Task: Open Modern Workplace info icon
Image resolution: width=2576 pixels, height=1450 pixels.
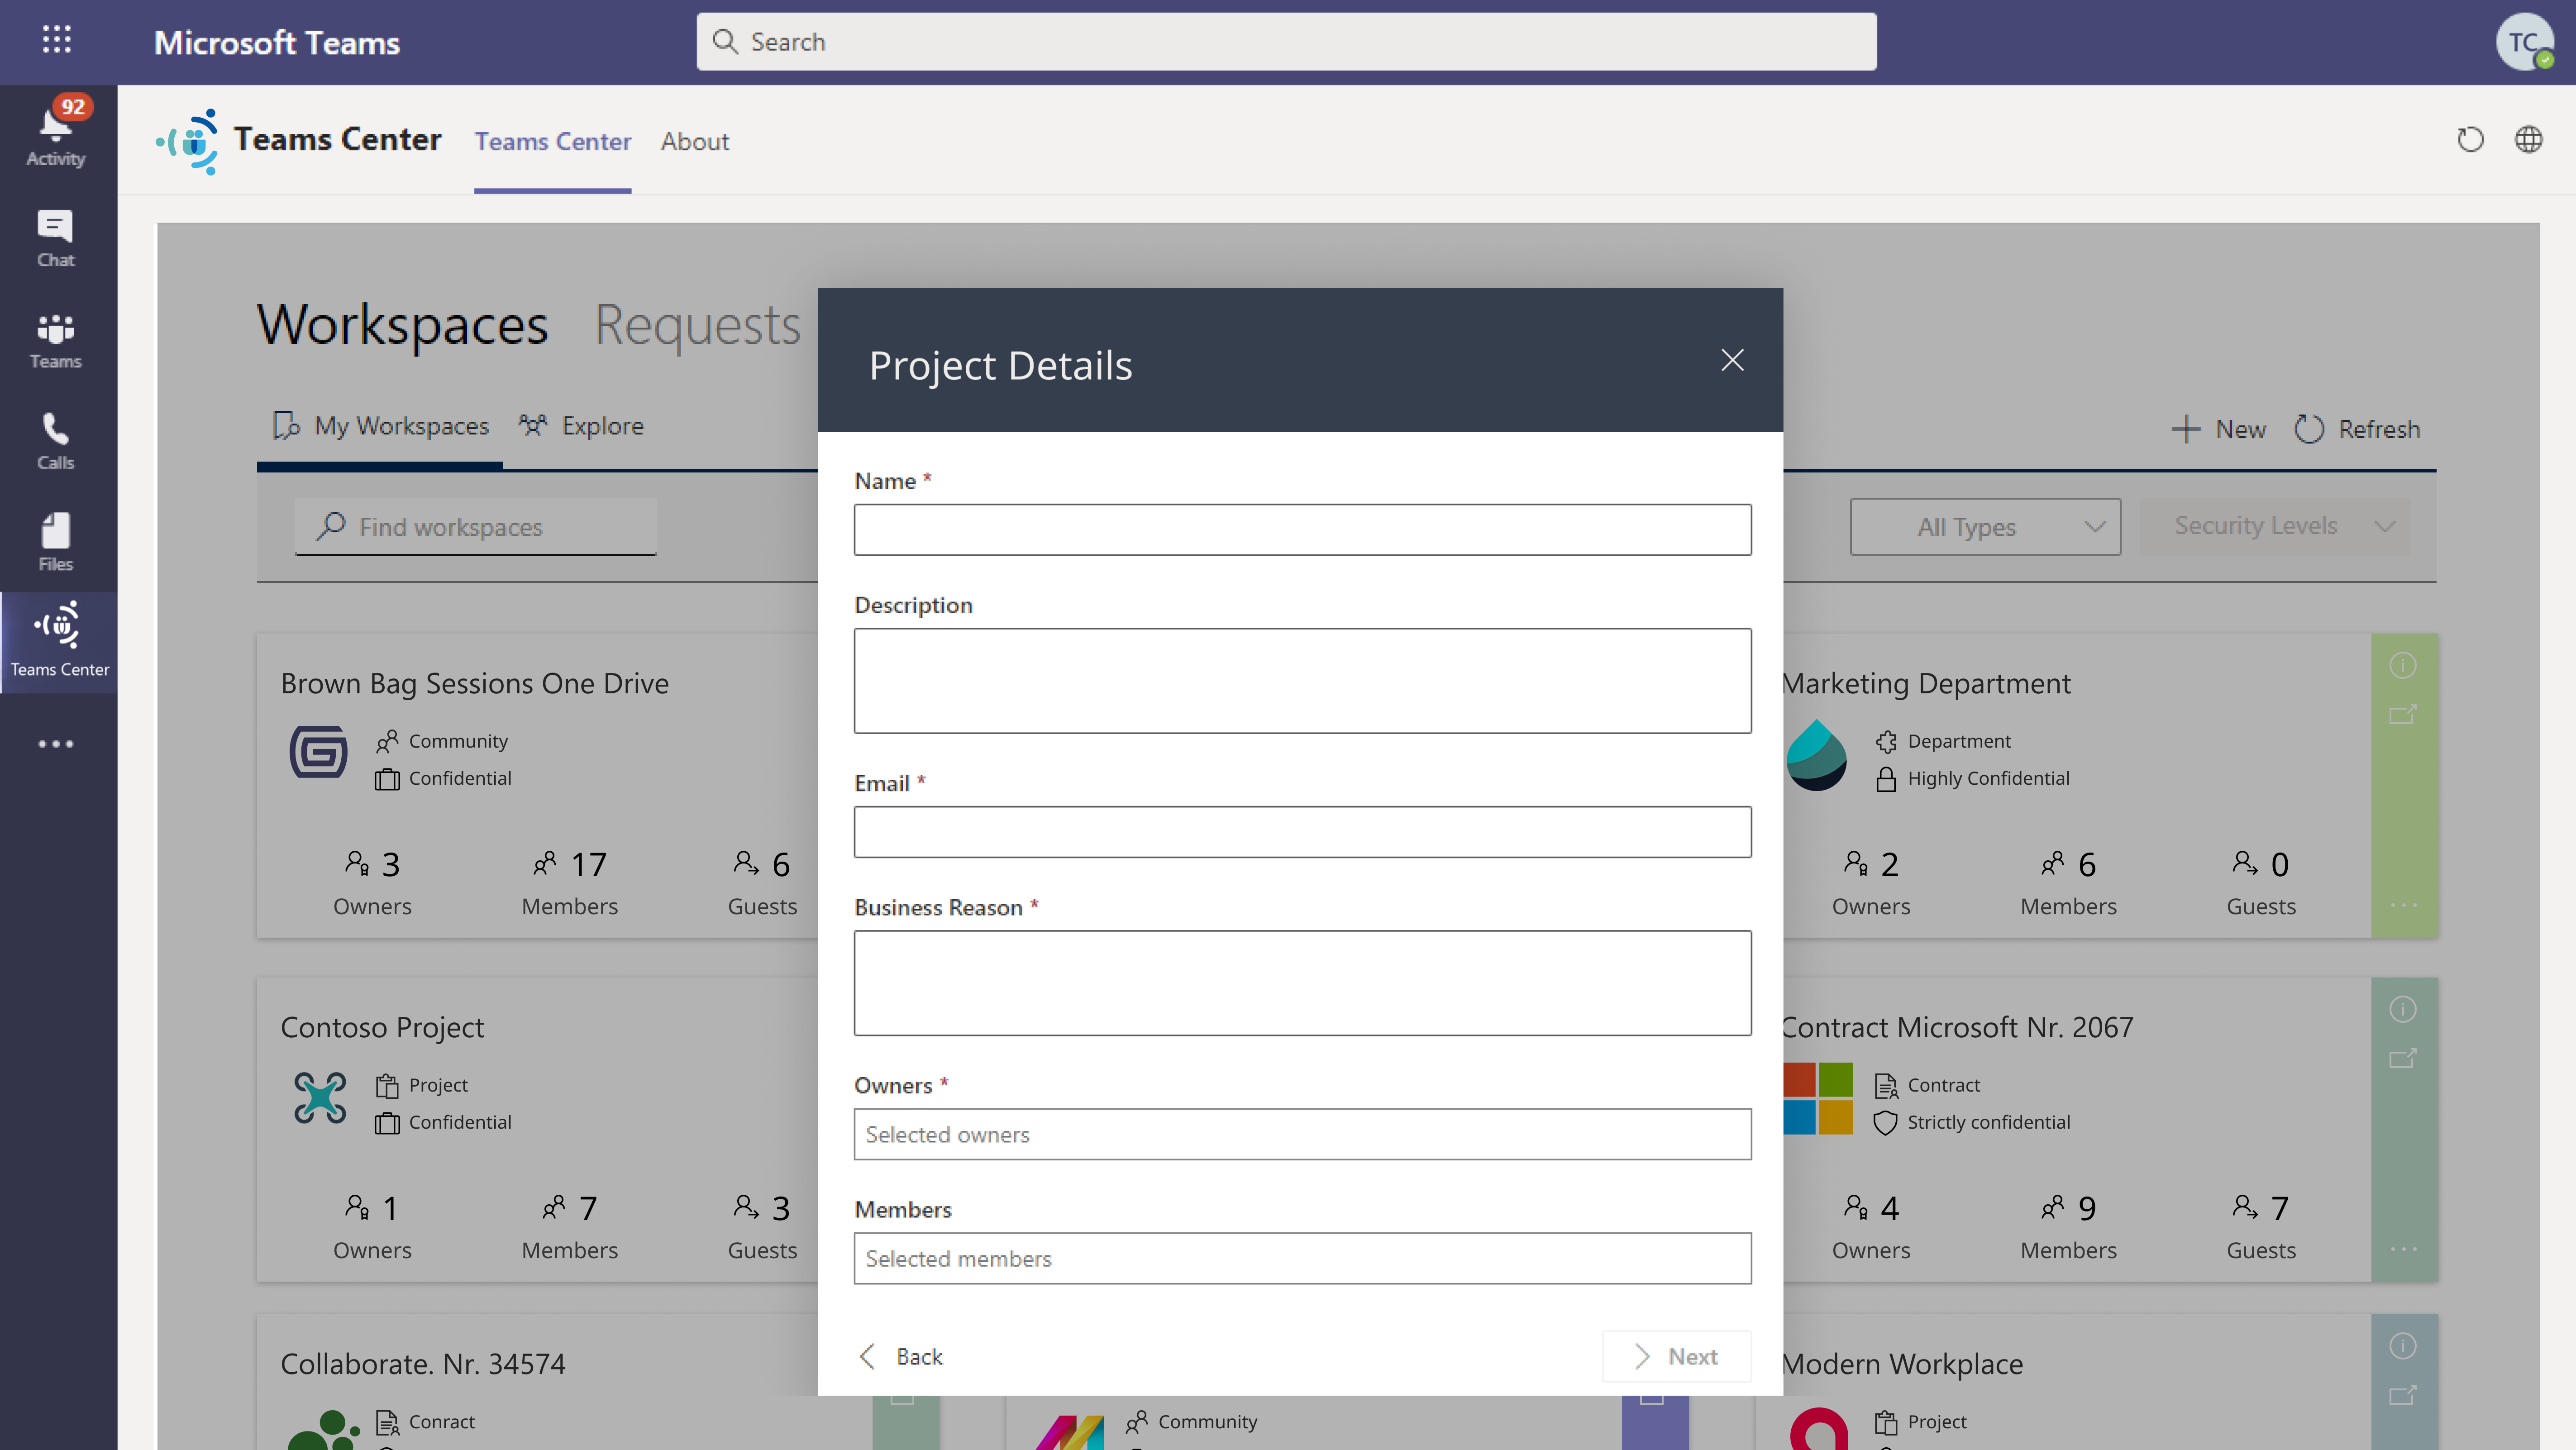Action: pos(2403,1346)
